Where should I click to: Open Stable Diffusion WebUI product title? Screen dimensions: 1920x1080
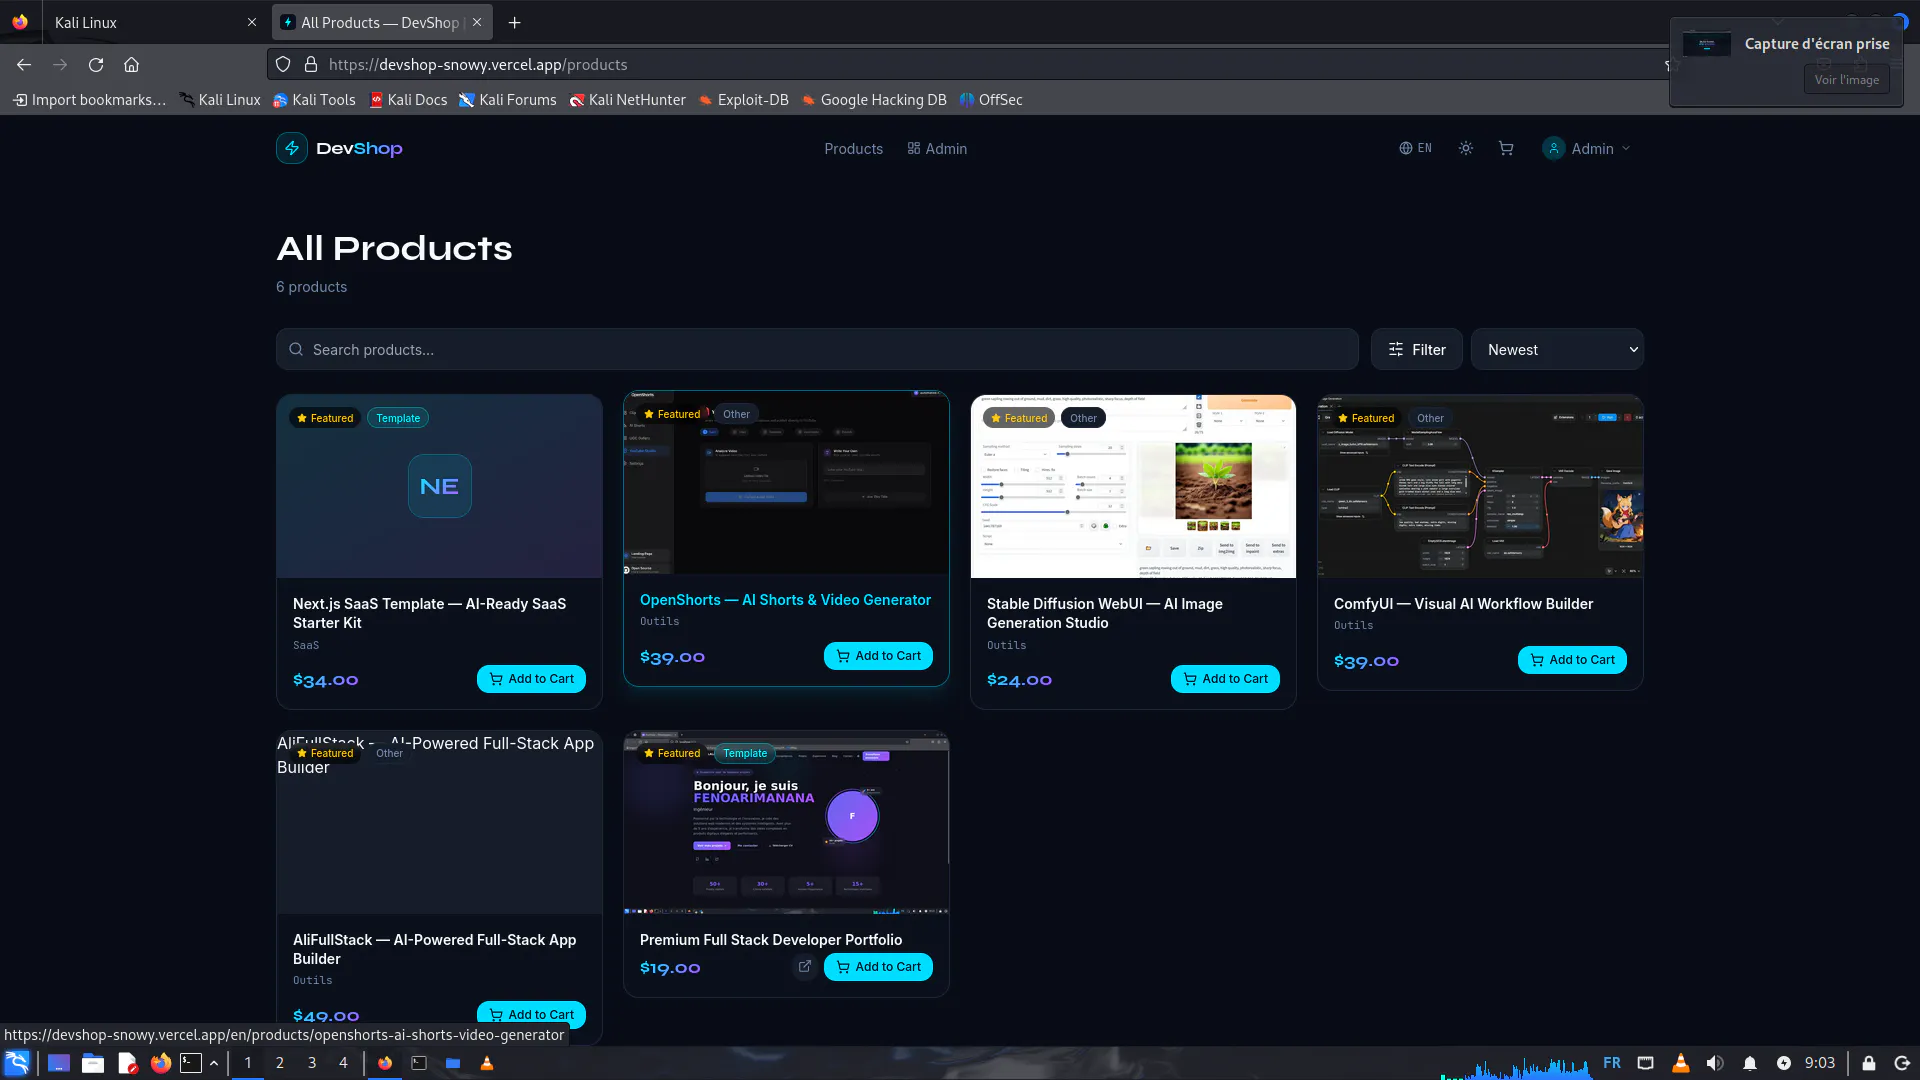coord(1104,613)
